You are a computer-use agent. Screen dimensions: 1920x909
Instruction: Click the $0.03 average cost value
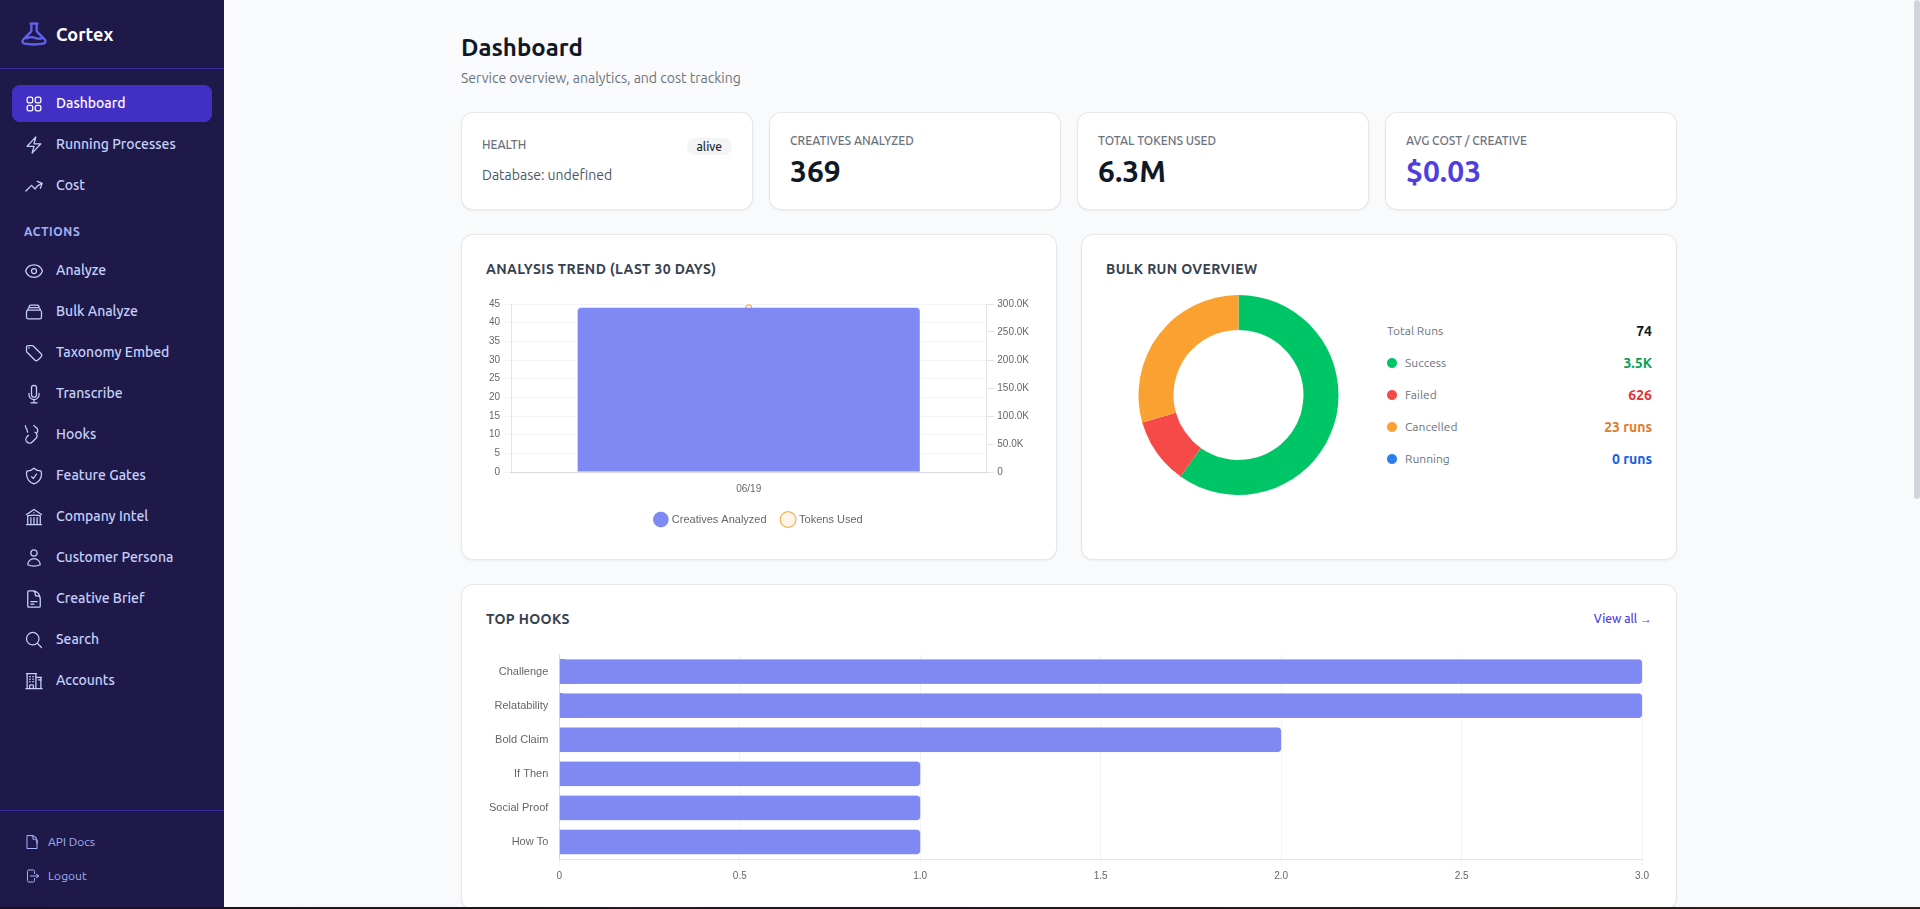point(1443,172)
